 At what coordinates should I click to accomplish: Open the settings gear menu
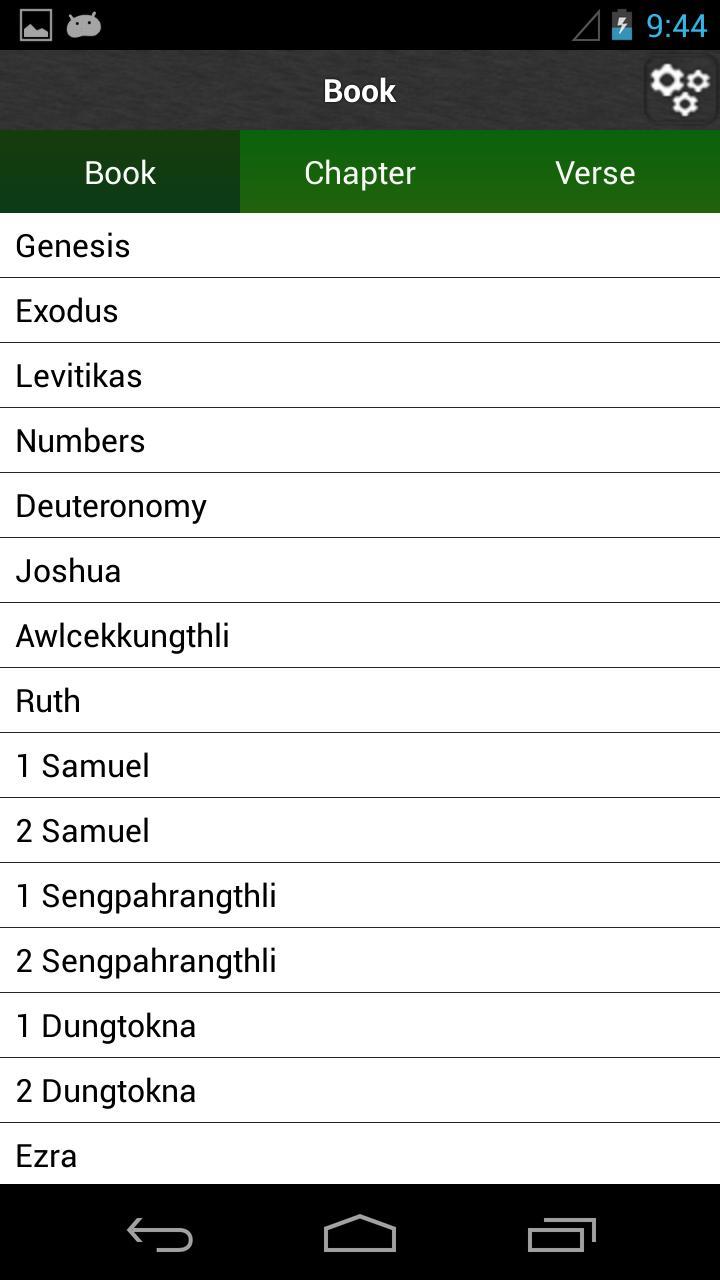pos(681,90)
